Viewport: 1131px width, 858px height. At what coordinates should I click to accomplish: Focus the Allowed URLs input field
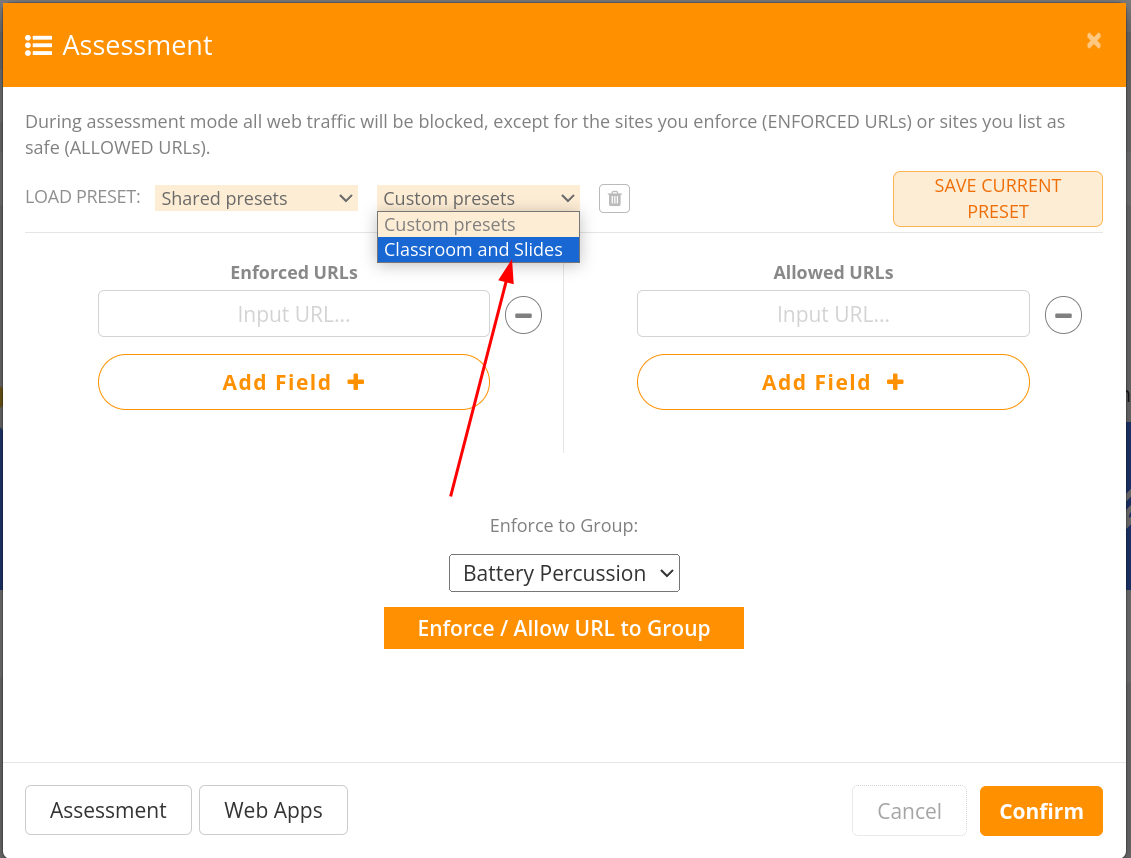tap(833, 314)
